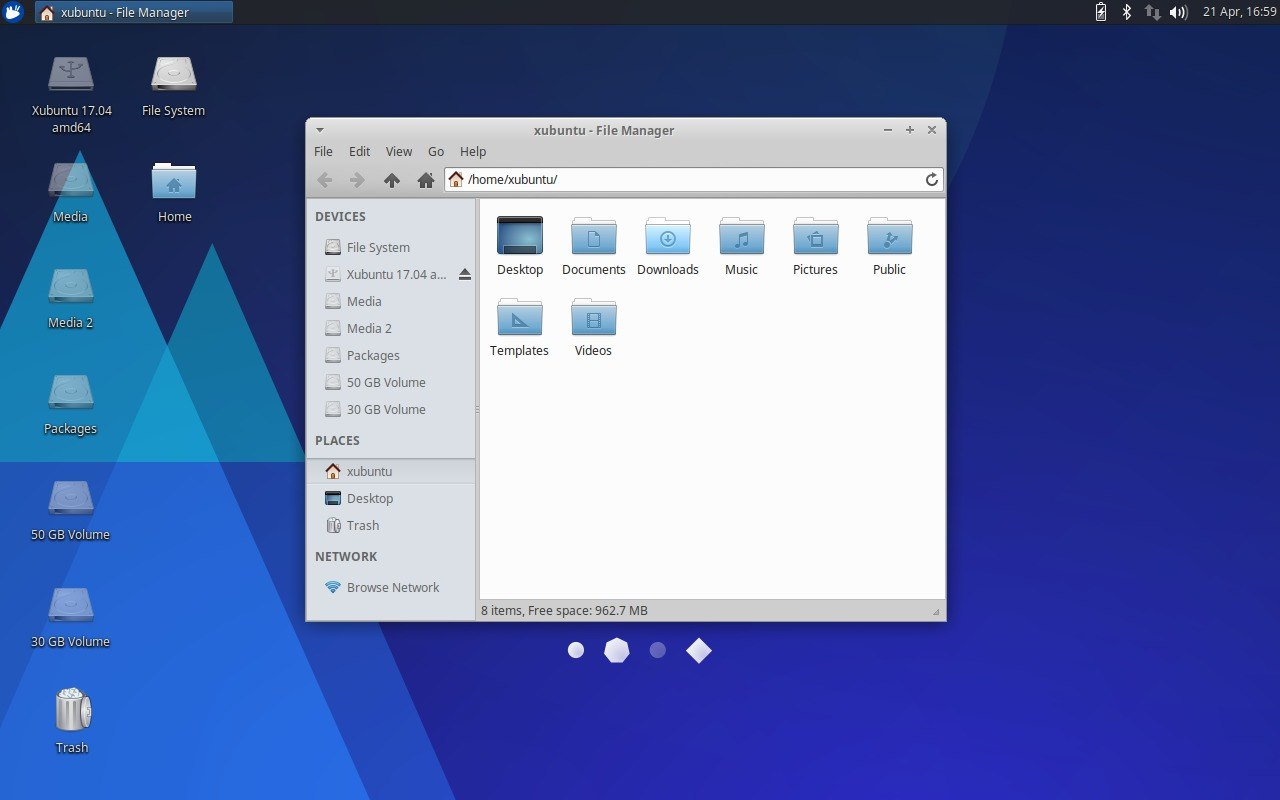The width and height of the screenshot is (1280, 800).
Task: Click Browse Network in the sidebar
Action: [391, 587]
